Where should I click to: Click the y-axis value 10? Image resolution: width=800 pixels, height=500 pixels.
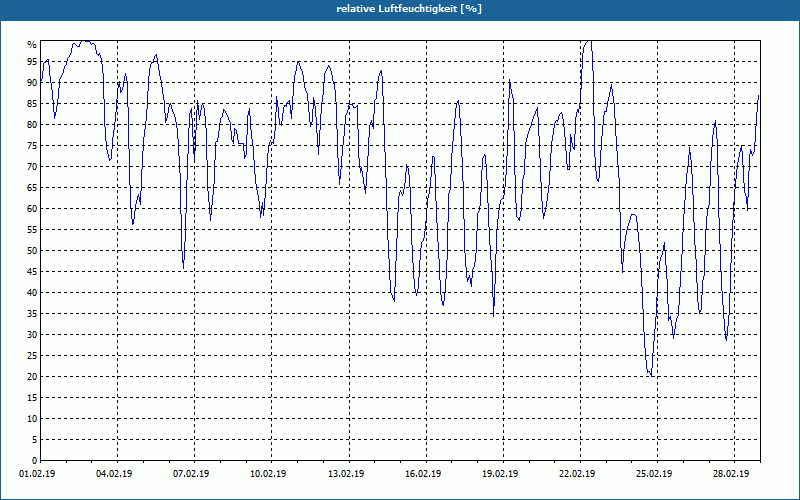click(x=32, y=418)
